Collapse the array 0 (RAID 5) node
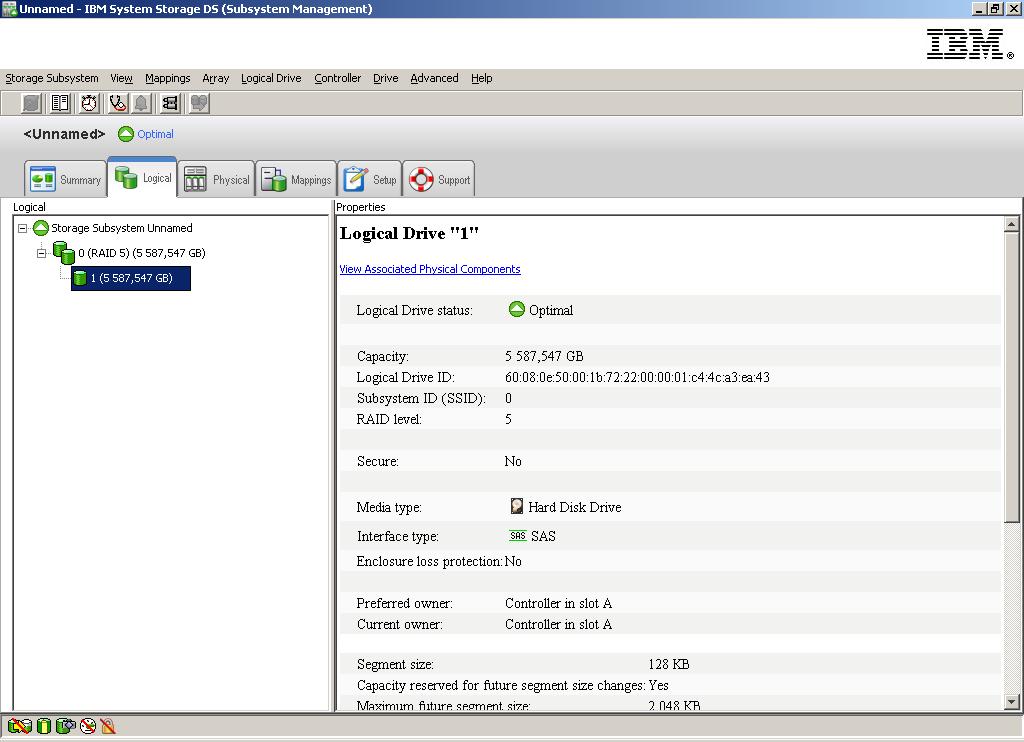This screenshot has width=1024, height=742. (x=42, y=253)
